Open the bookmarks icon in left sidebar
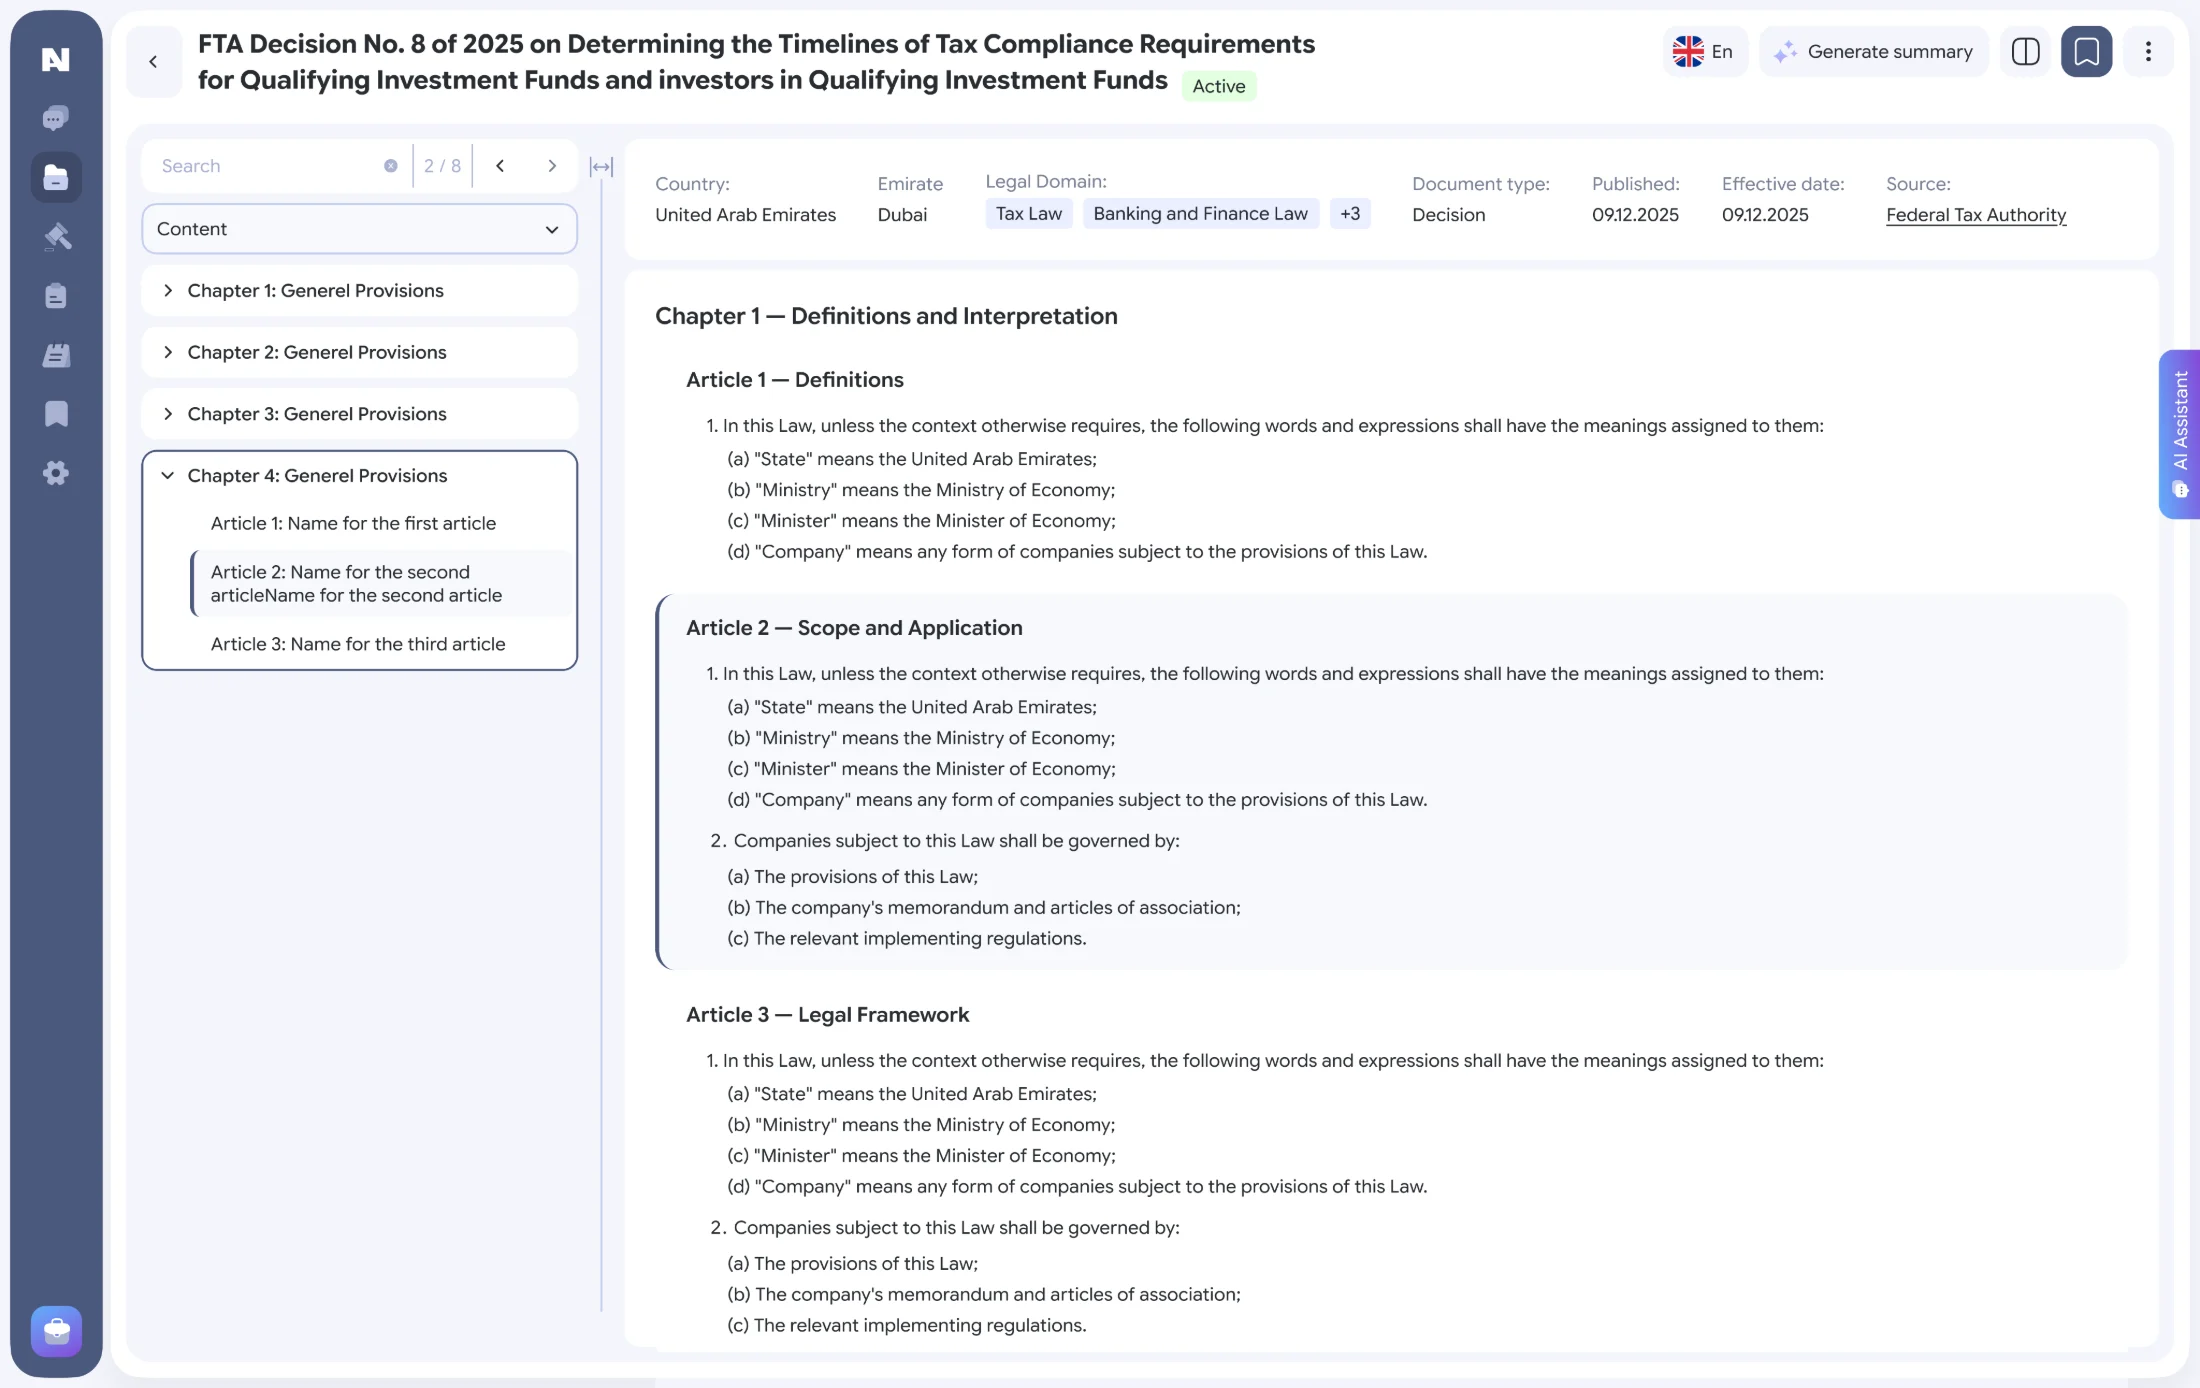Screen dimensions: 2200x1388 coord(56,414)
